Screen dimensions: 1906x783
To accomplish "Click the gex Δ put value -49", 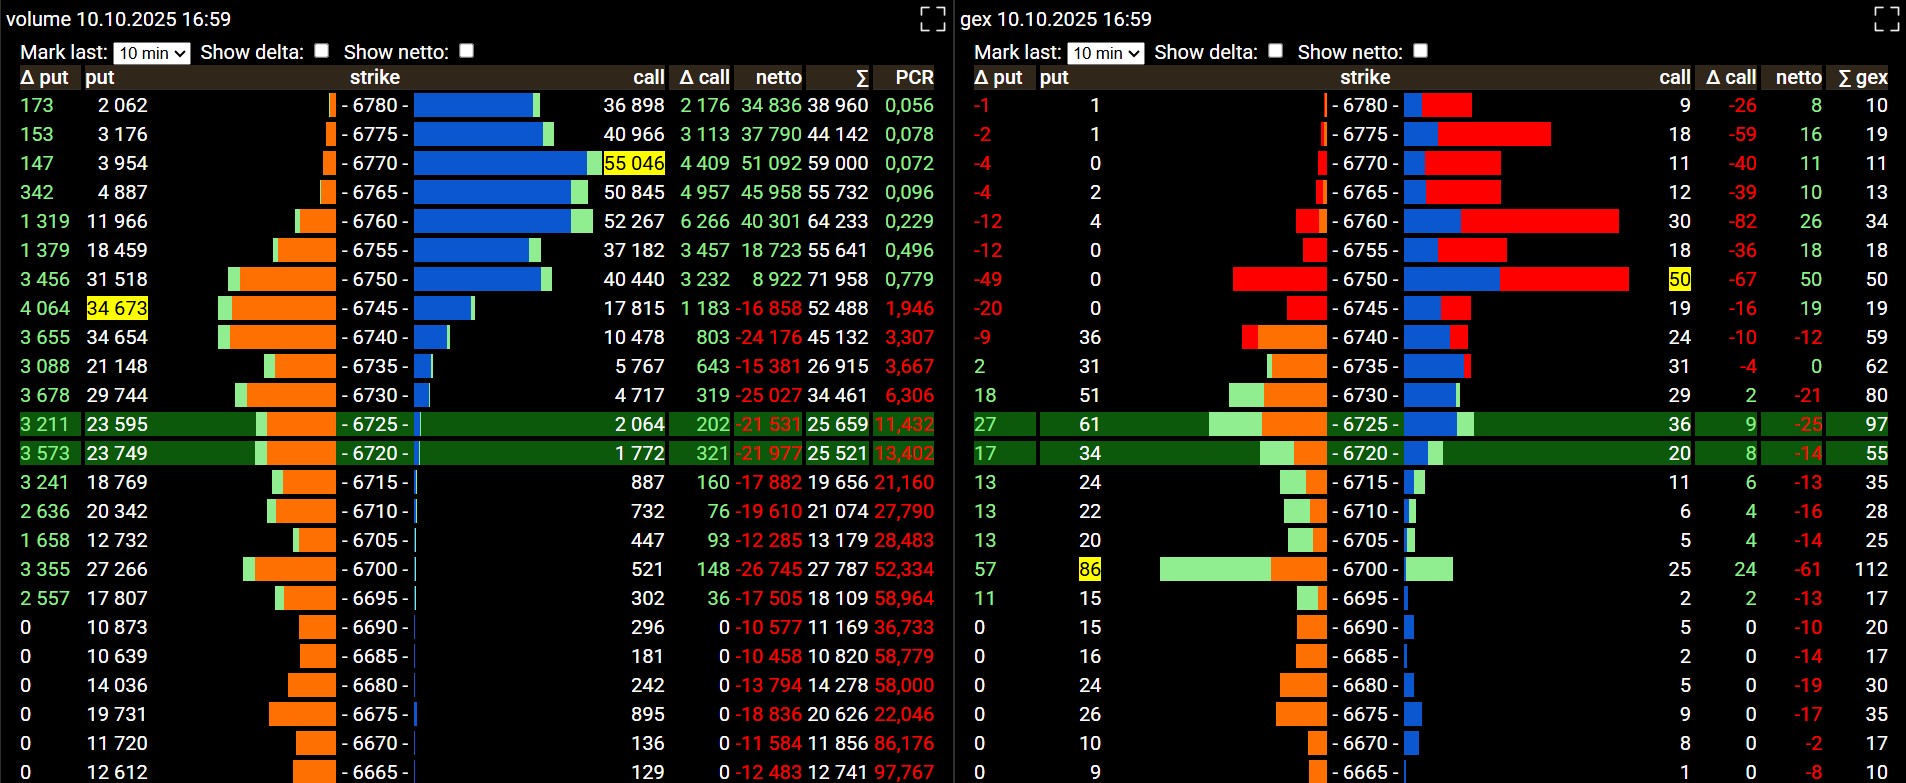I will (x=988, y=279).
